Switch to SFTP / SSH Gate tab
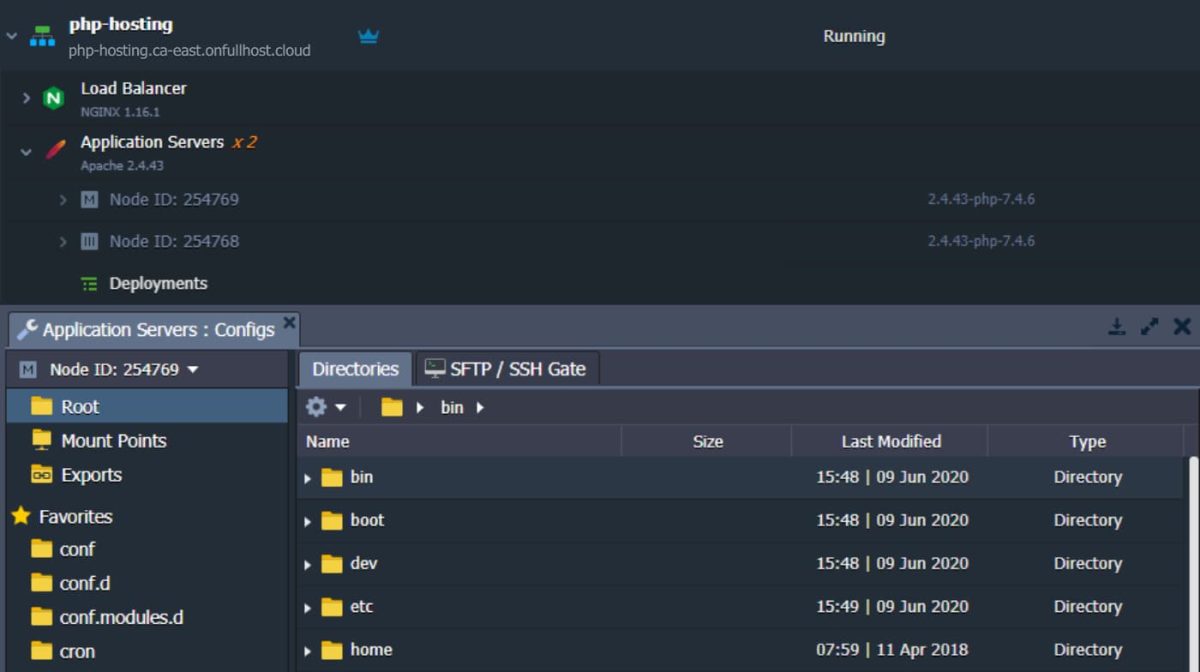 pyautogui.click(x=507, y=369)
